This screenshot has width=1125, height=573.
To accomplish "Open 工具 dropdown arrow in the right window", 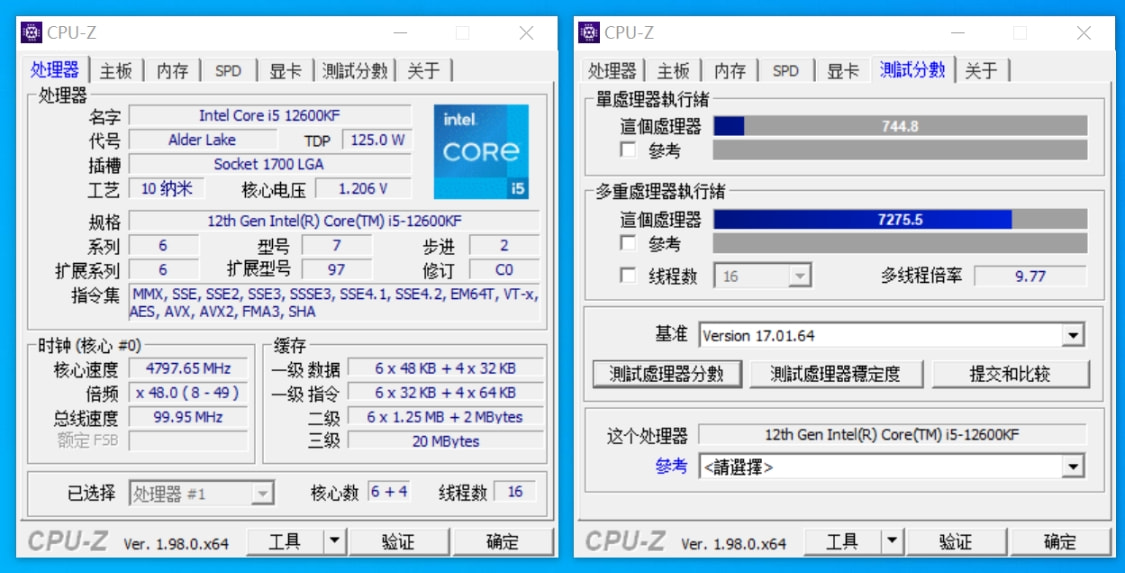I will (892, 541).
